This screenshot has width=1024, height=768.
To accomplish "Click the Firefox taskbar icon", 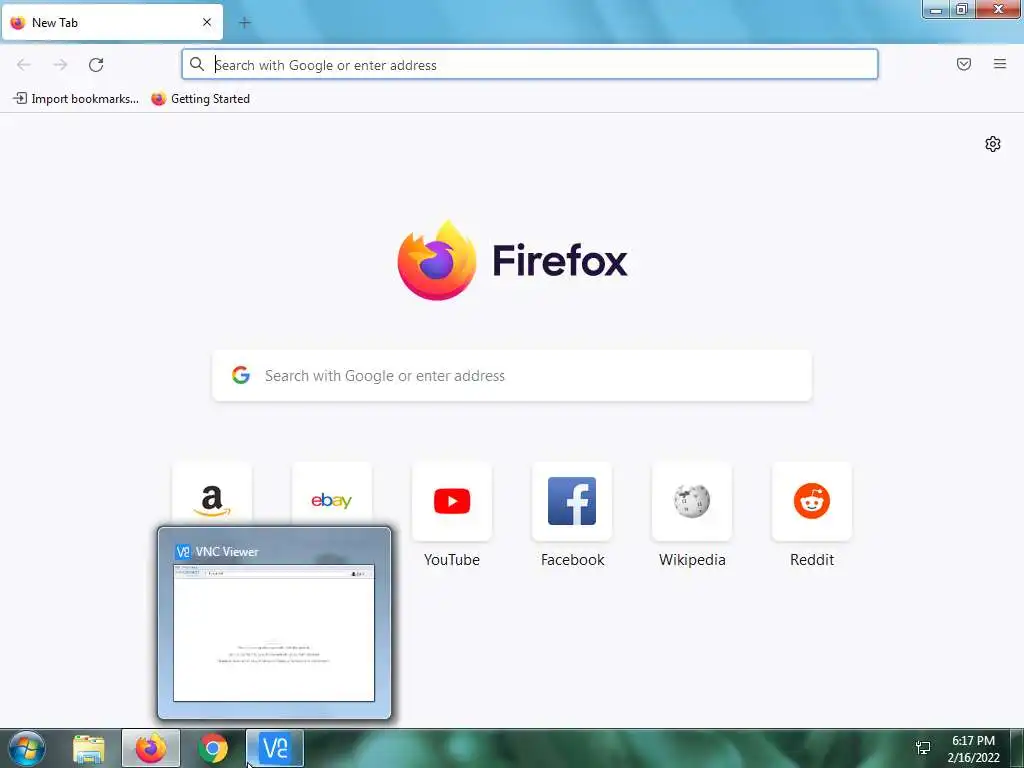I will [151, 748].
